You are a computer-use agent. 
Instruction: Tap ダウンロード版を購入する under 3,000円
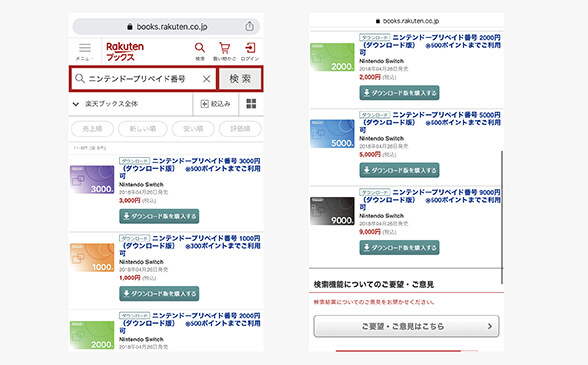coord(159,216)
